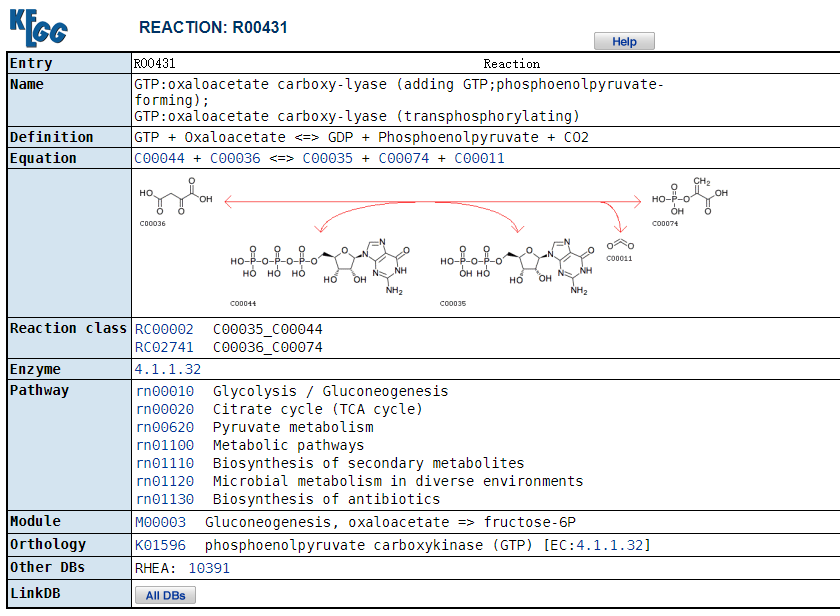The image size is (840, 616).
Task: Open pathway rn01100 Metabolic pathways
Action: point(165,446)
